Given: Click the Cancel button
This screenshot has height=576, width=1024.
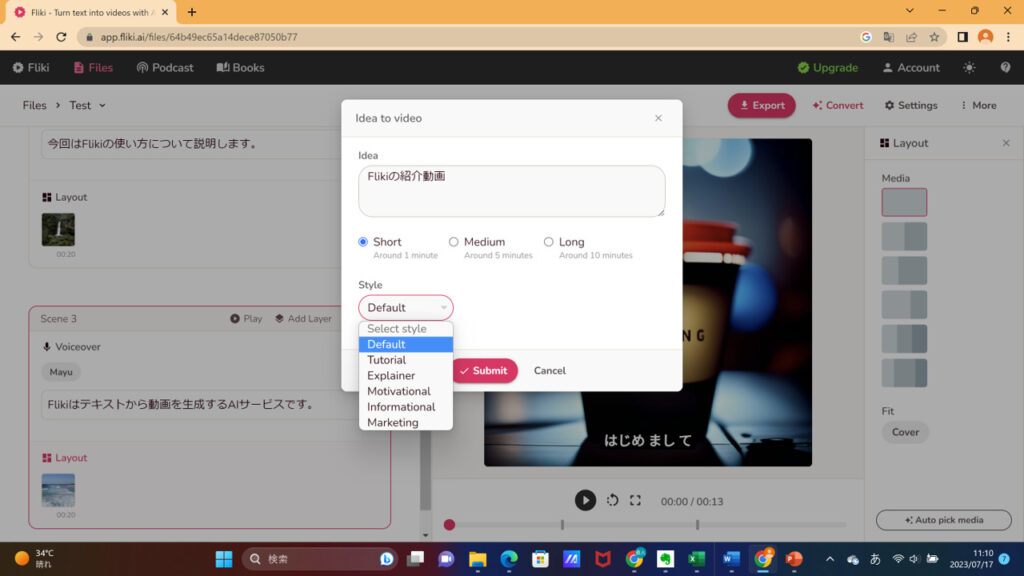Looking at the screenshot, I should tap(550, 370).
